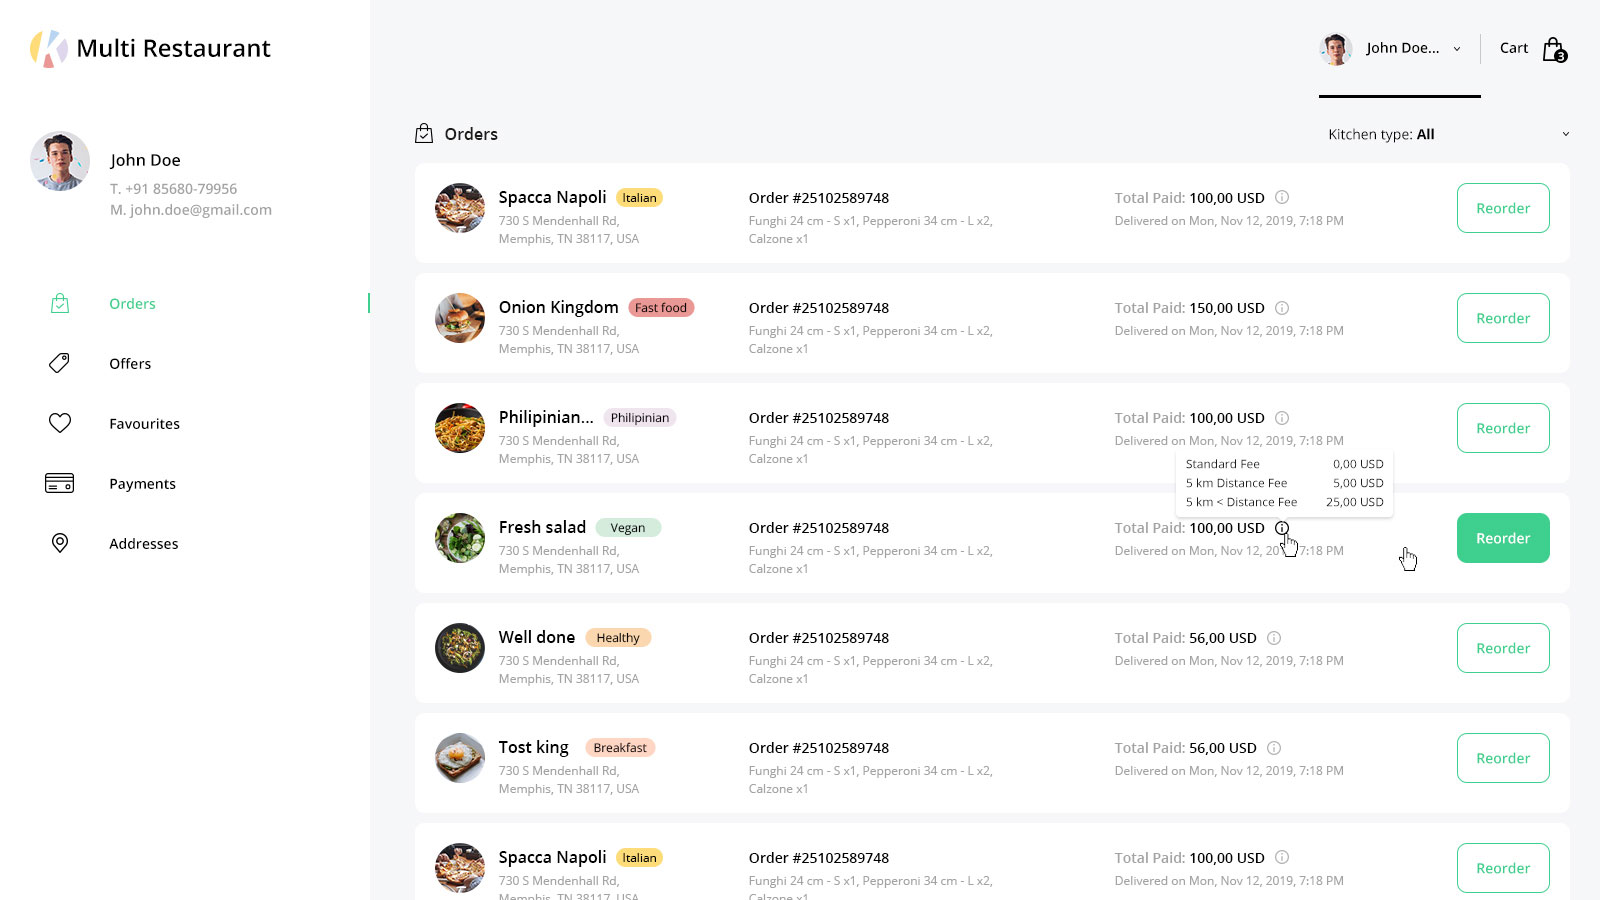Click the Tost king restaurant thumbnail
The height and width of the screenshot is (900, 1600).
(460, 758)
